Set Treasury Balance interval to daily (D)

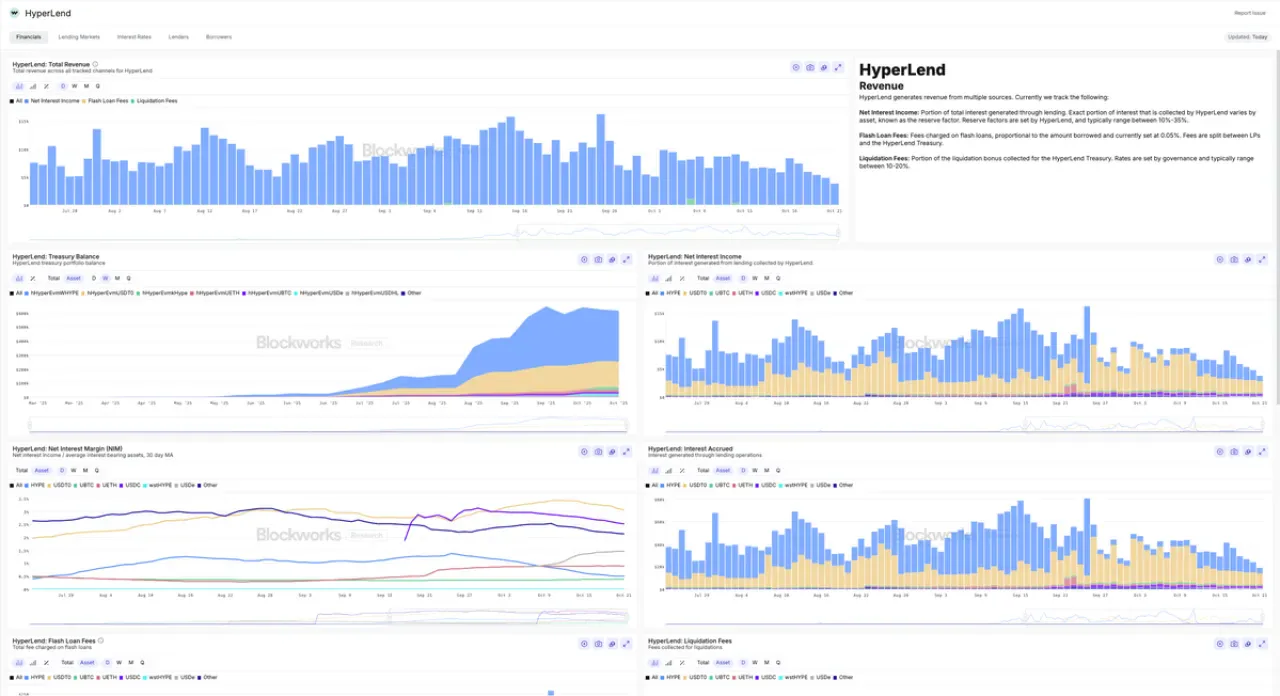[94, 278]
